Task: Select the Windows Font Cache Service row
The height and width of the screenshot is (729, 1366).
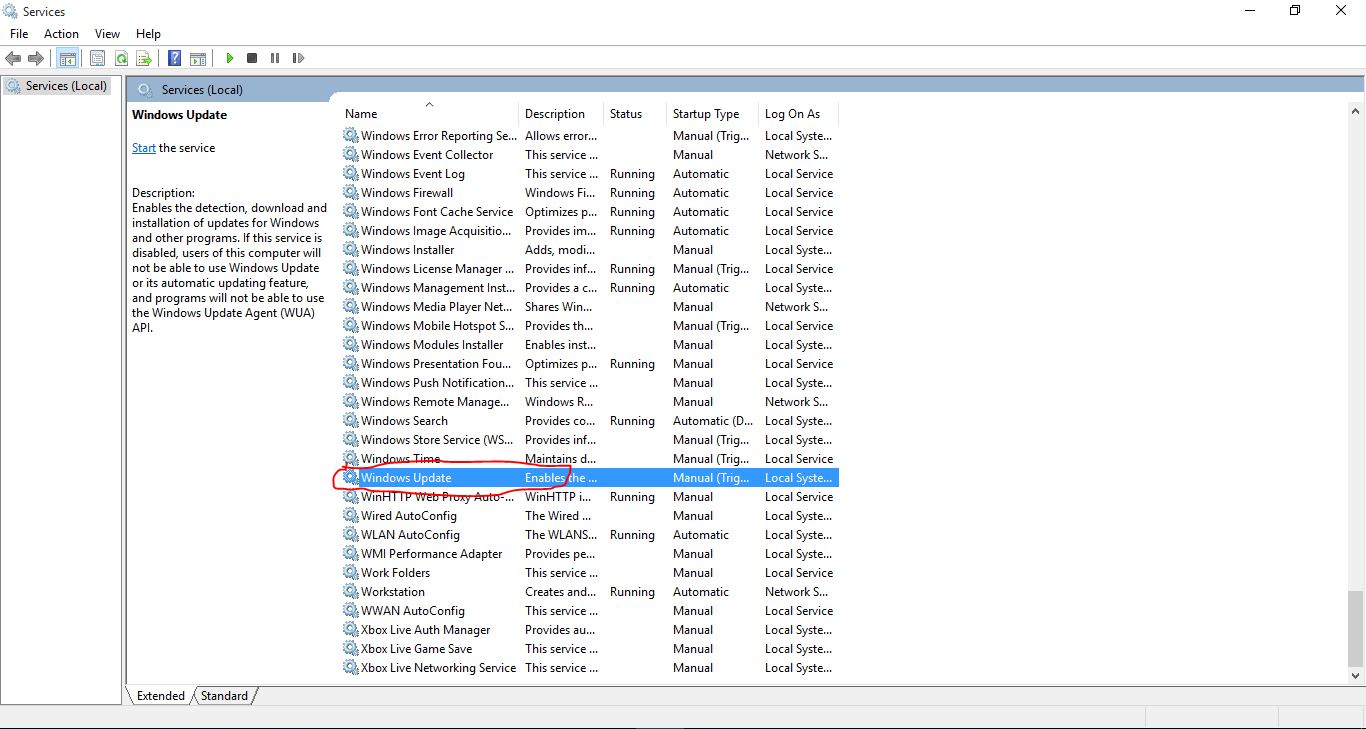Action: 590,212
